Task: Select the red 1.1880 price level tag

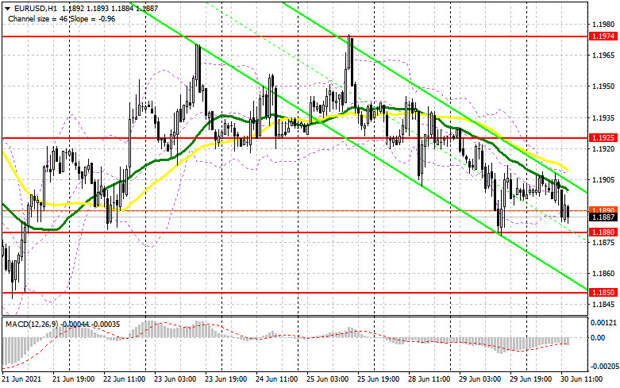Action: point(603,232)
